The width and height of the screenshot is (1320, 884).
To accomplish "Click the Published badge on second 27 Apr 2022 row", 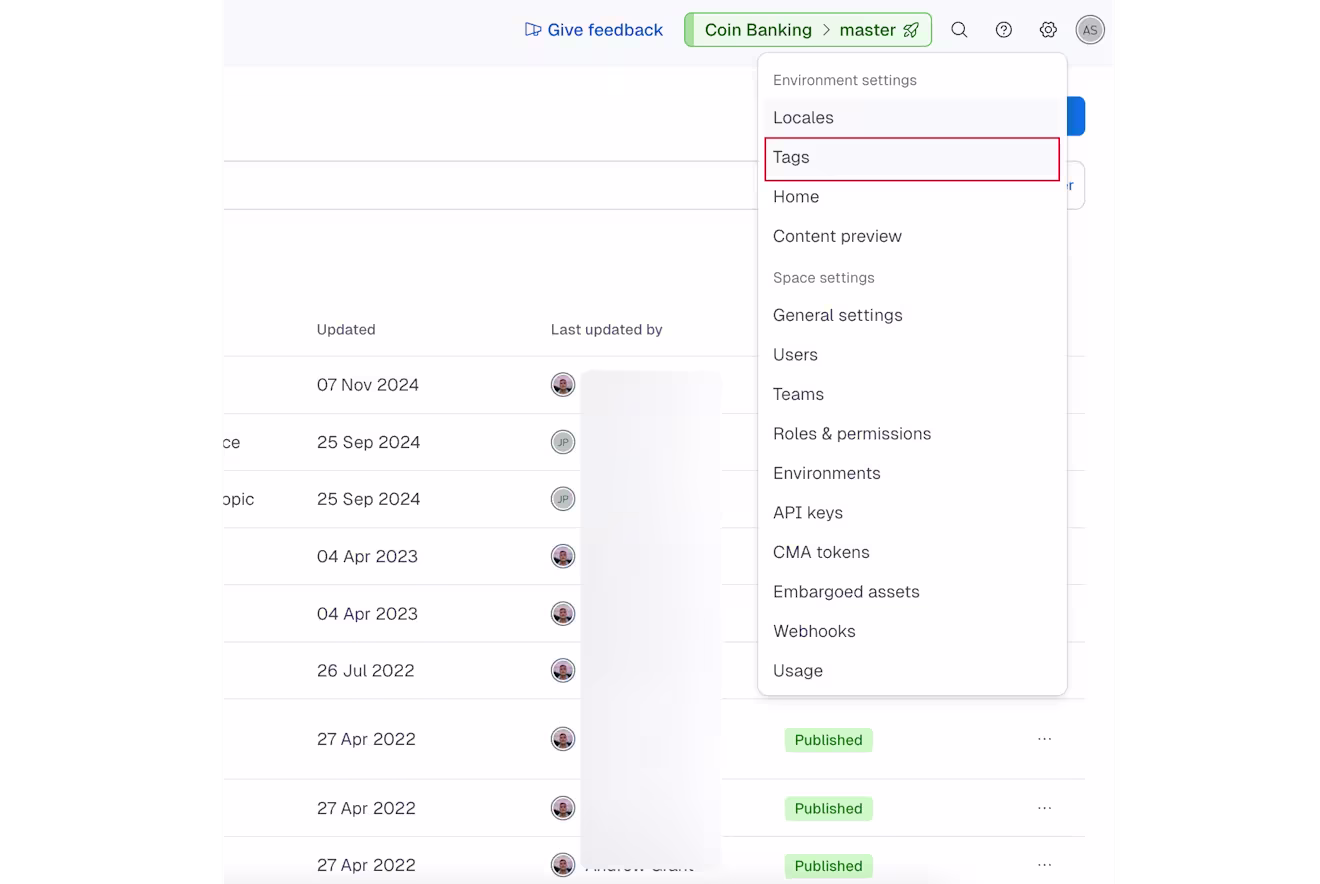I will (x=828, y=808).
